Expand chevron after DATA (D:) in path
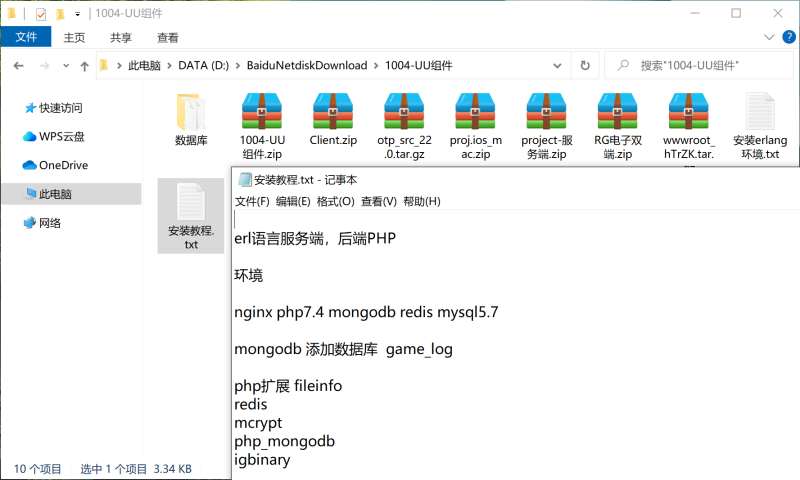 click(238, 66)
